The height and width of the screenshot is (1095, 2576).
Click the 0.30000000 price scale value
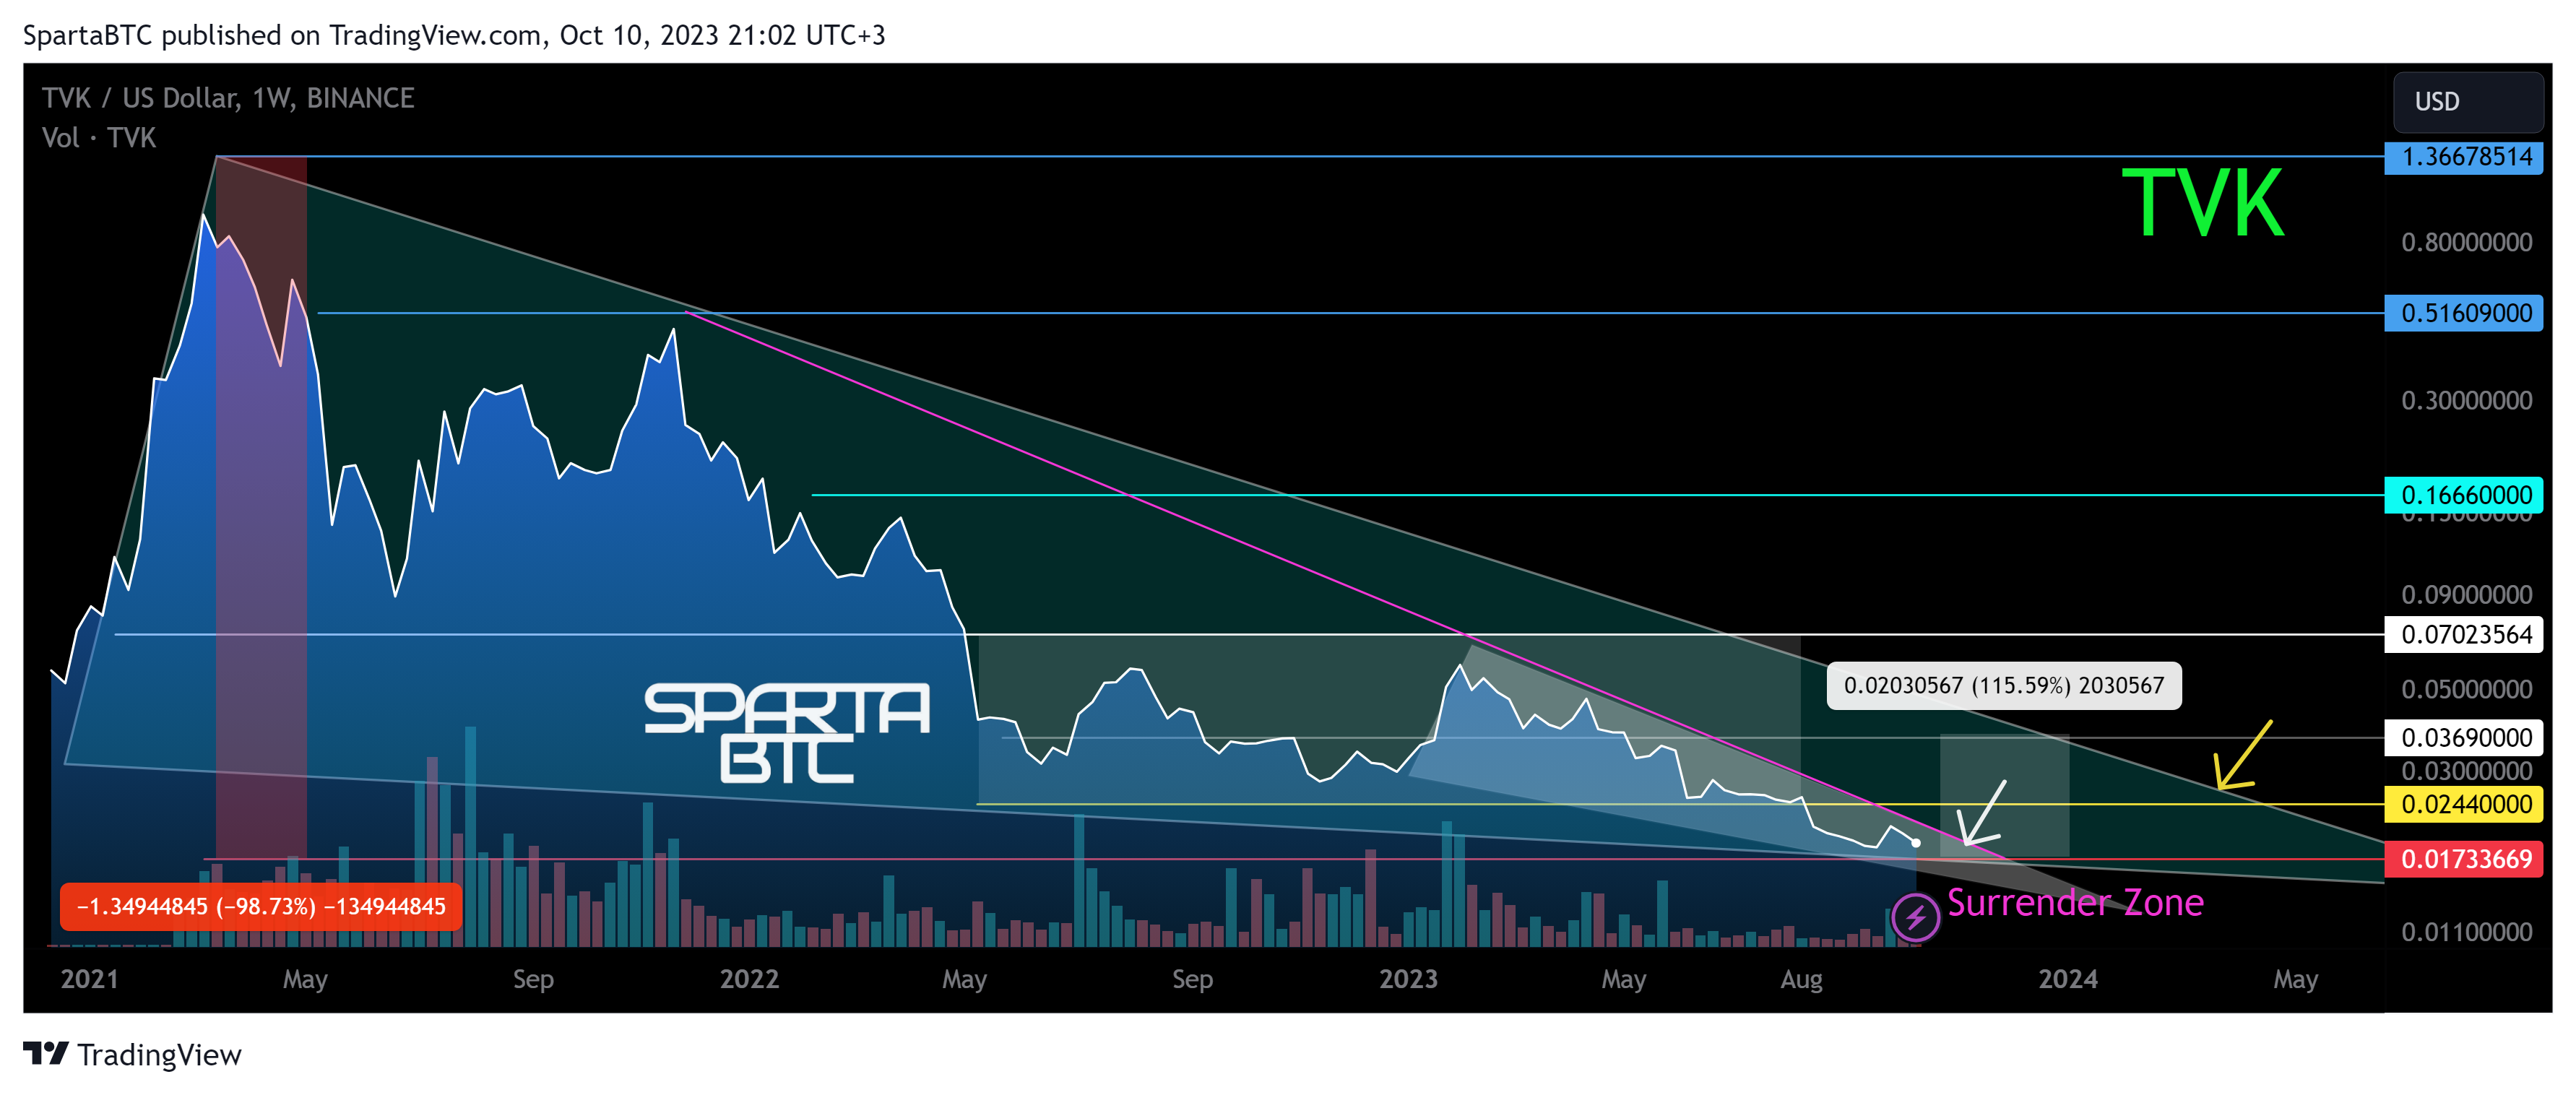coord(2466,401)
